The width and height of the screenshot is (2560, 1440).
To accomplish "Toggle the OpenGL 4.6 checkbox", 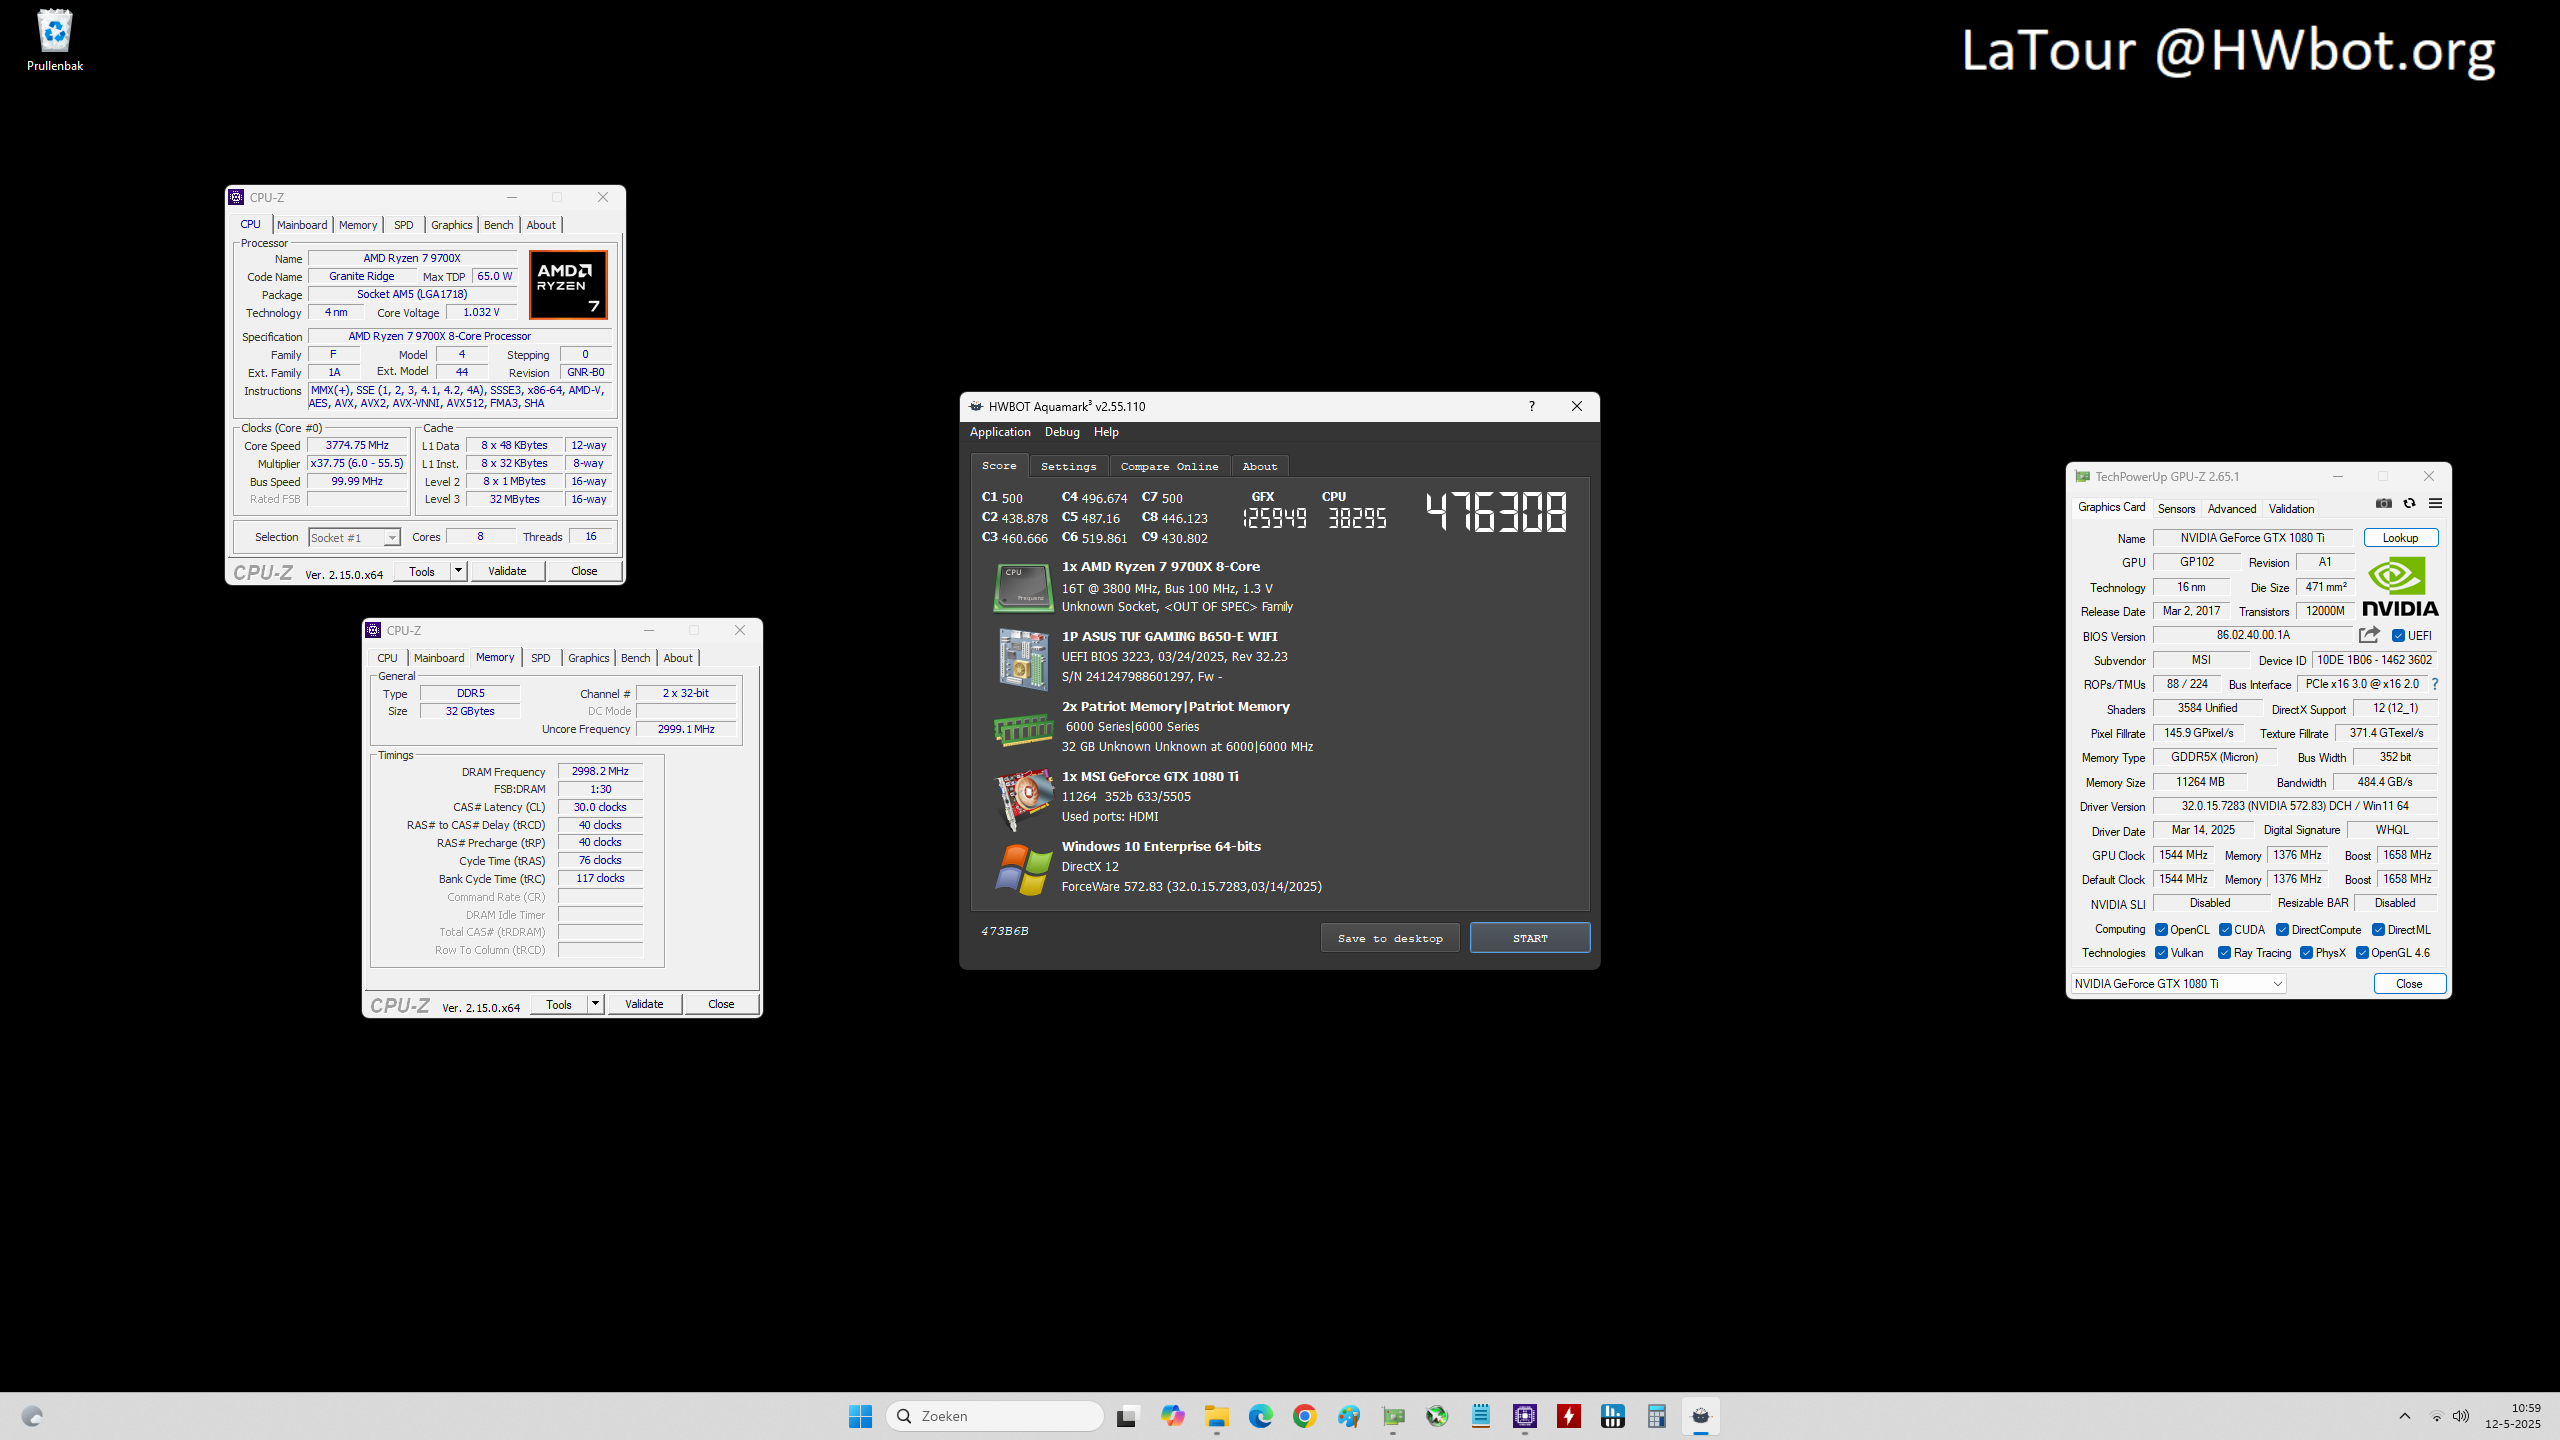I will 2362,953.
